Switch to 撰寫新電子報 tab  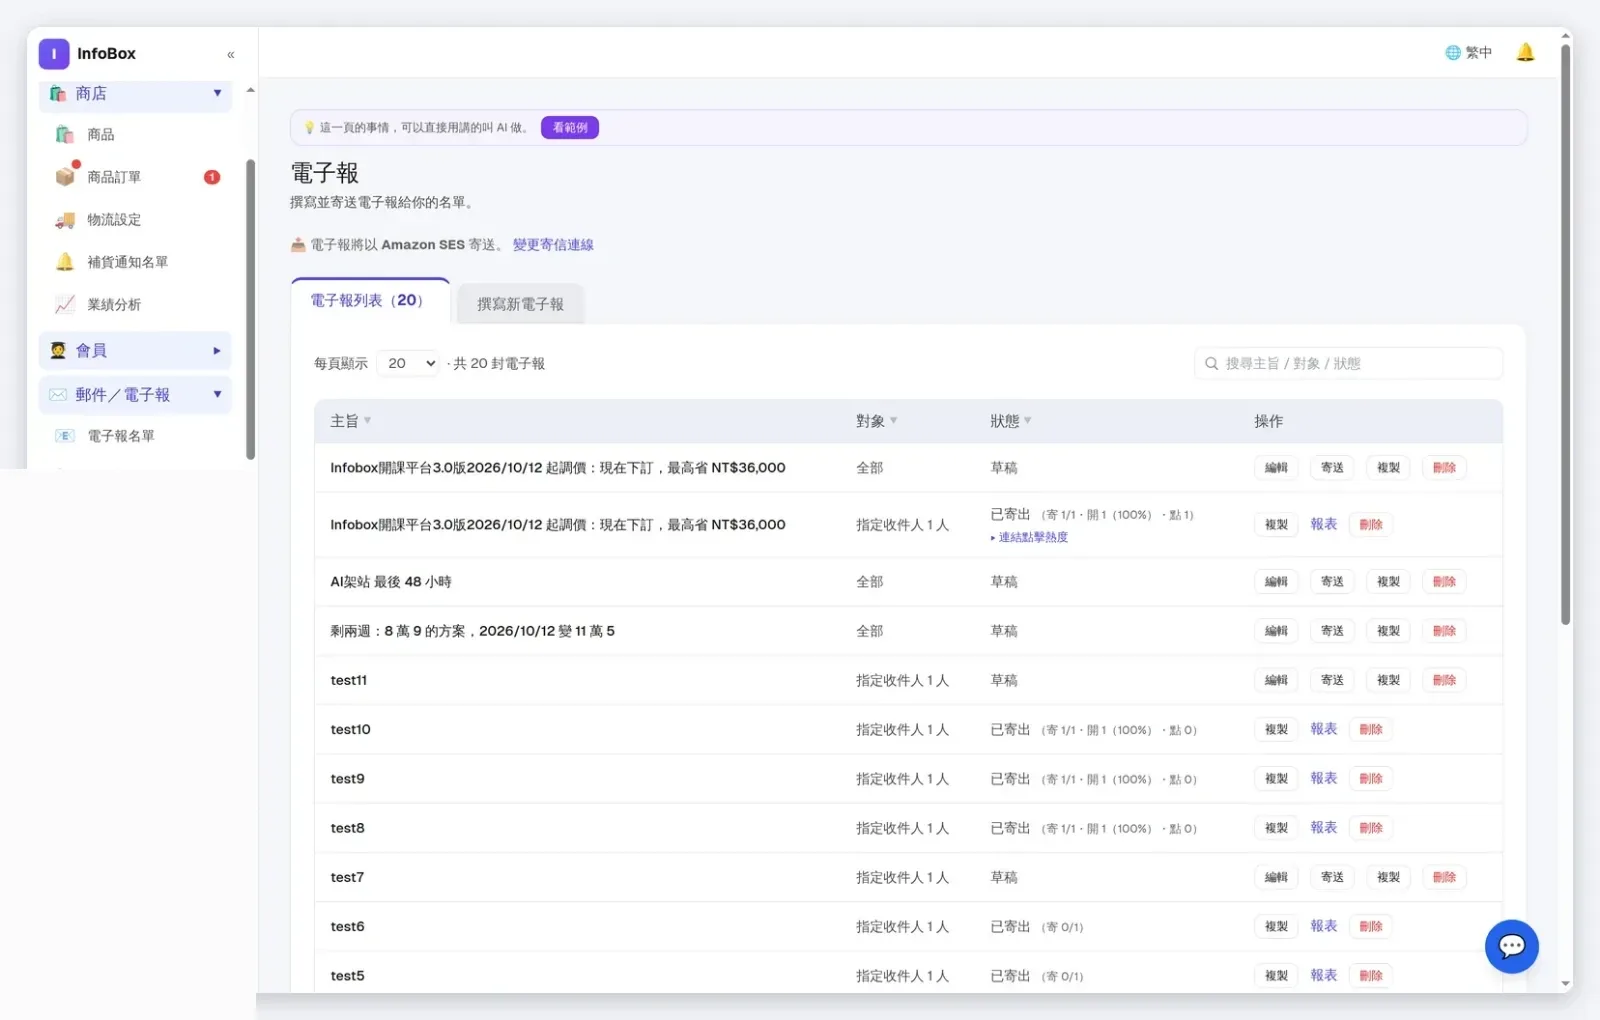[520, 304]
